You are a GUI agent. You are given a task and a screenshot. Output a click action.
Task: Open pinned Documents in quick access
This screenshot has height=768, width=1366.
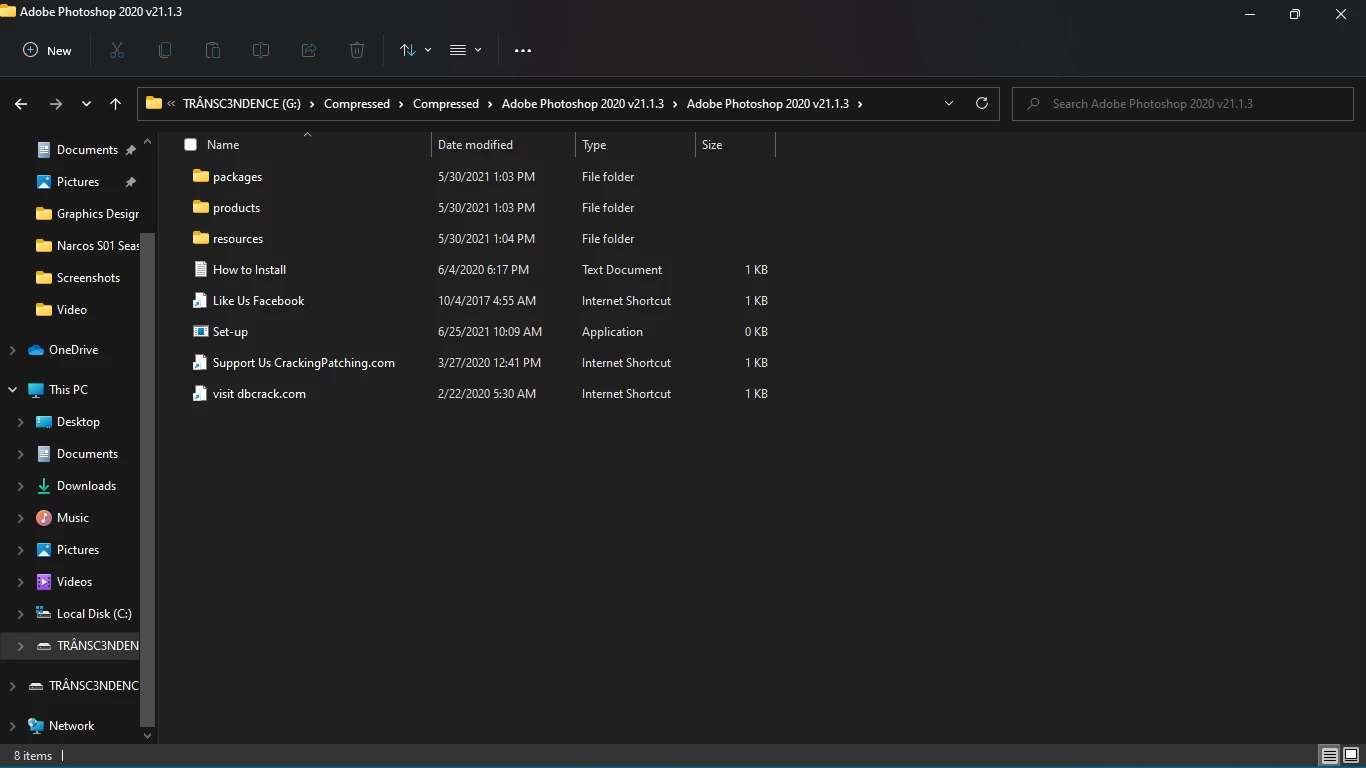click(87, 150)
